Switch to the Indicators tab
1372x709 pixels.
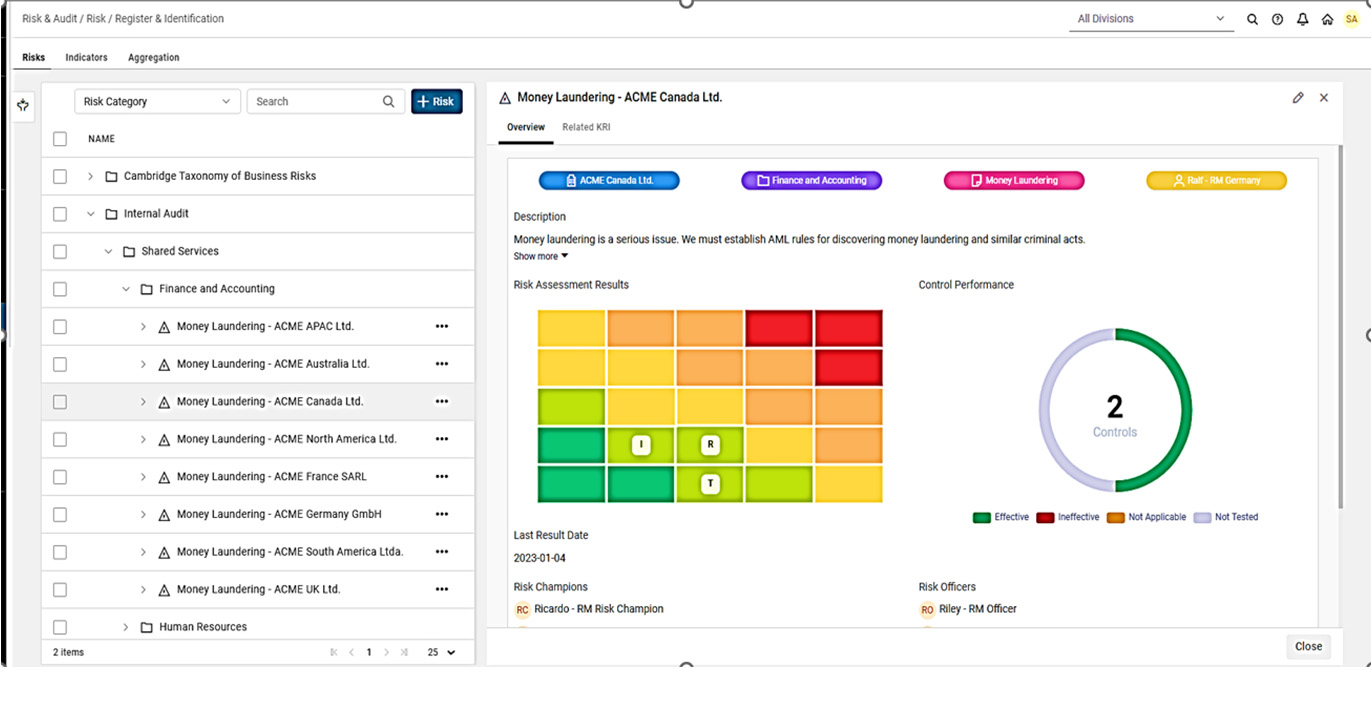click(x=86, y=58)
